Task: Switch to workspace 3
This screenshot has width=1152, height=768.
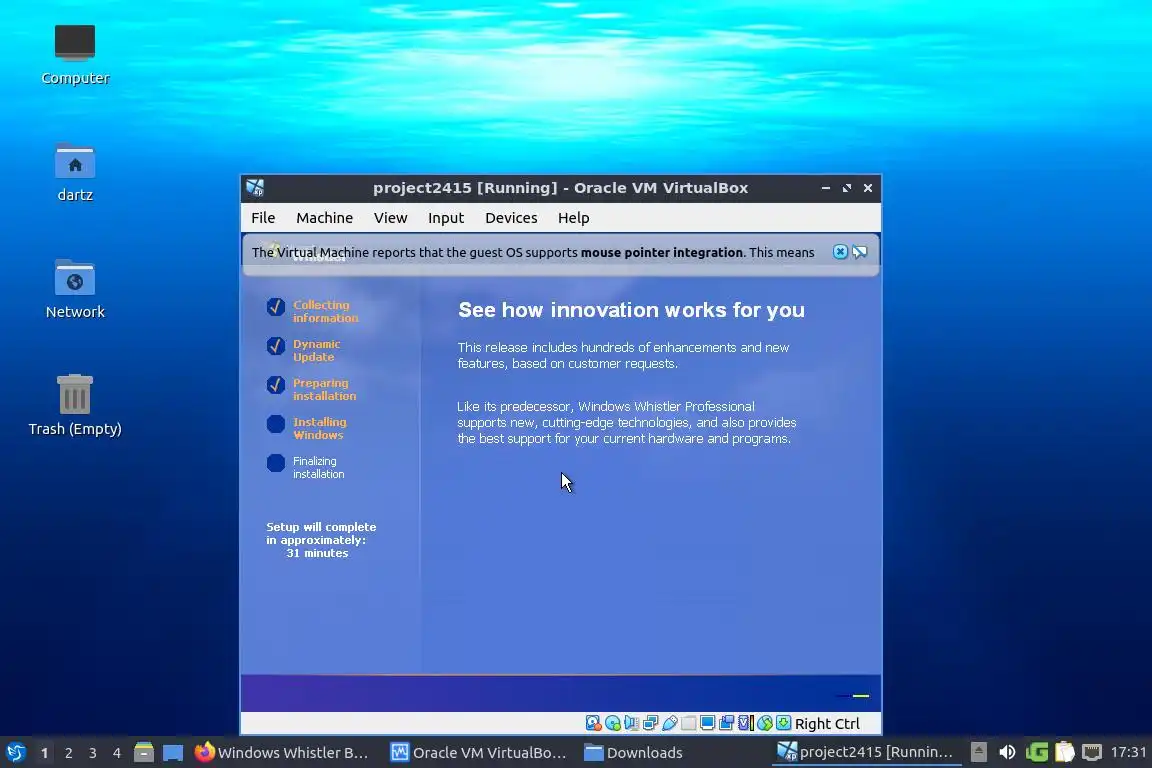Action: 93,753
